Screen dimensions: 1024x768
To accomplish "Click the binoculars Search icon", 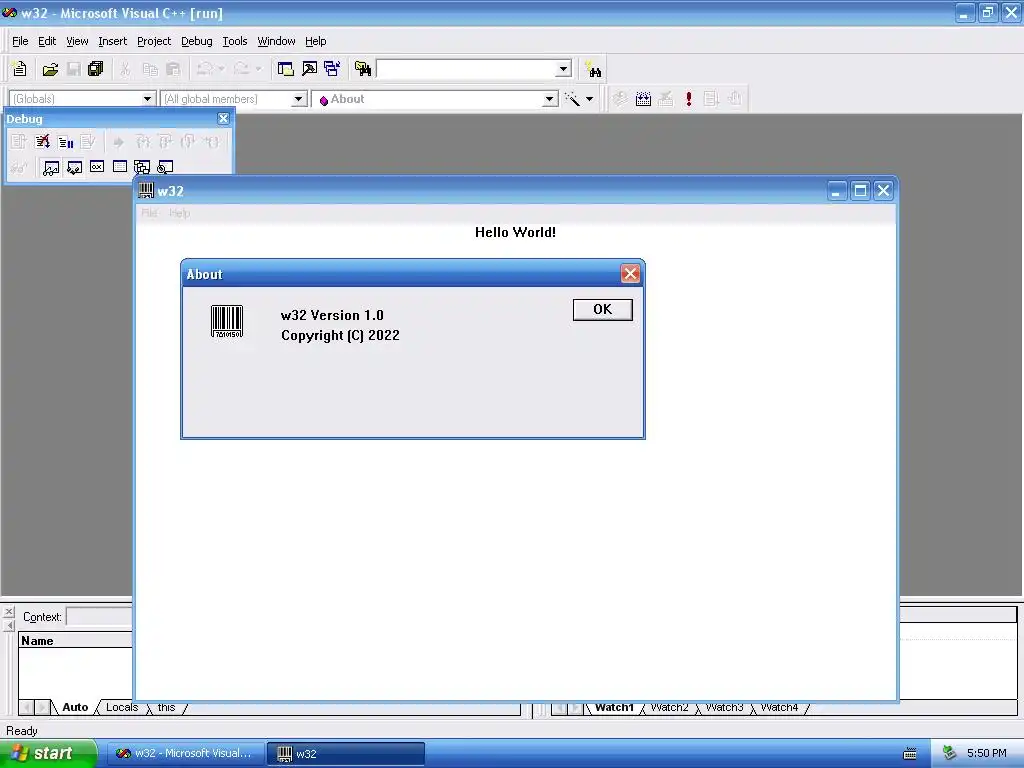I will [593, 69].
